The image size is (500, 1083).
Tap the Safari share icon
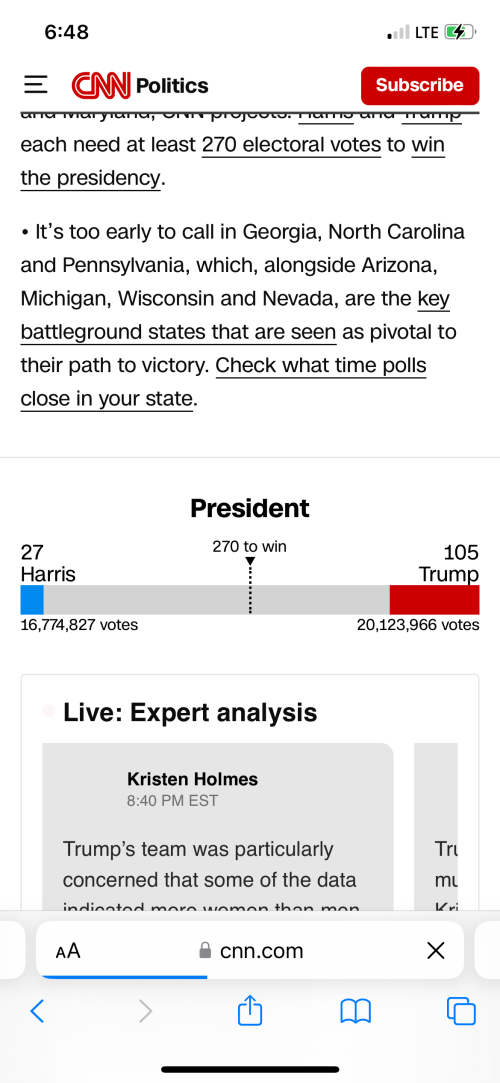pyautogui.click(x=250, y=1011)
